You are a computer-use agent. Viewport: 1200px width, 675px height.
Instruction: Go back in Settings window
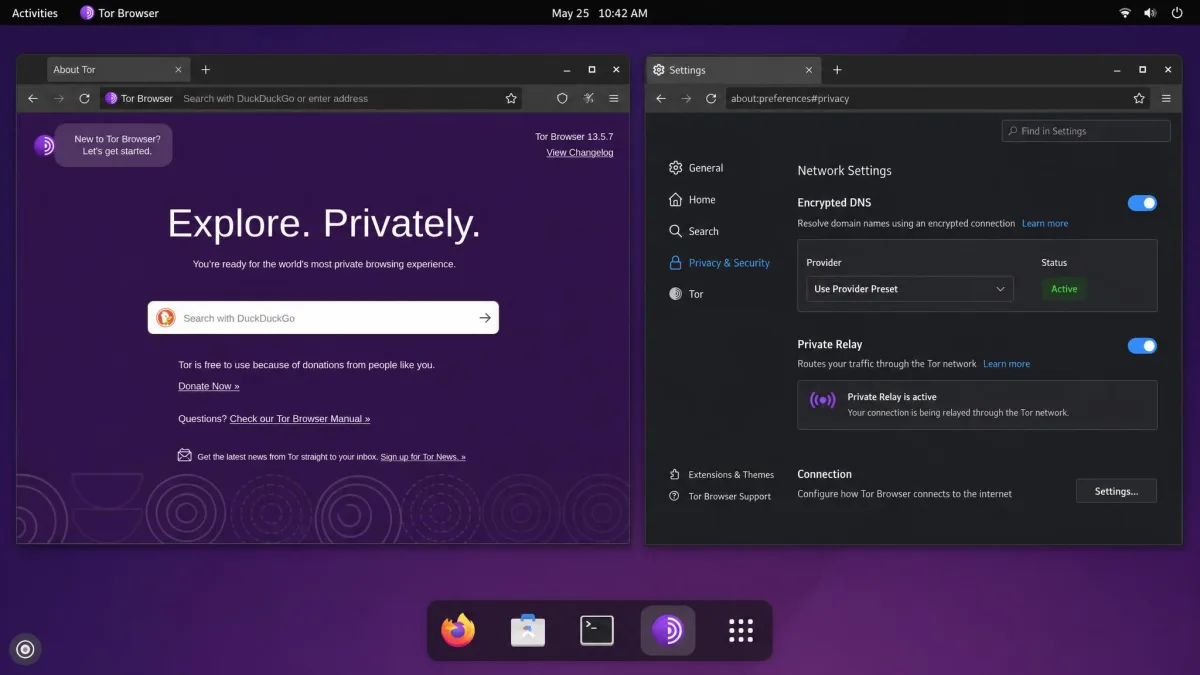coord(661,98)
